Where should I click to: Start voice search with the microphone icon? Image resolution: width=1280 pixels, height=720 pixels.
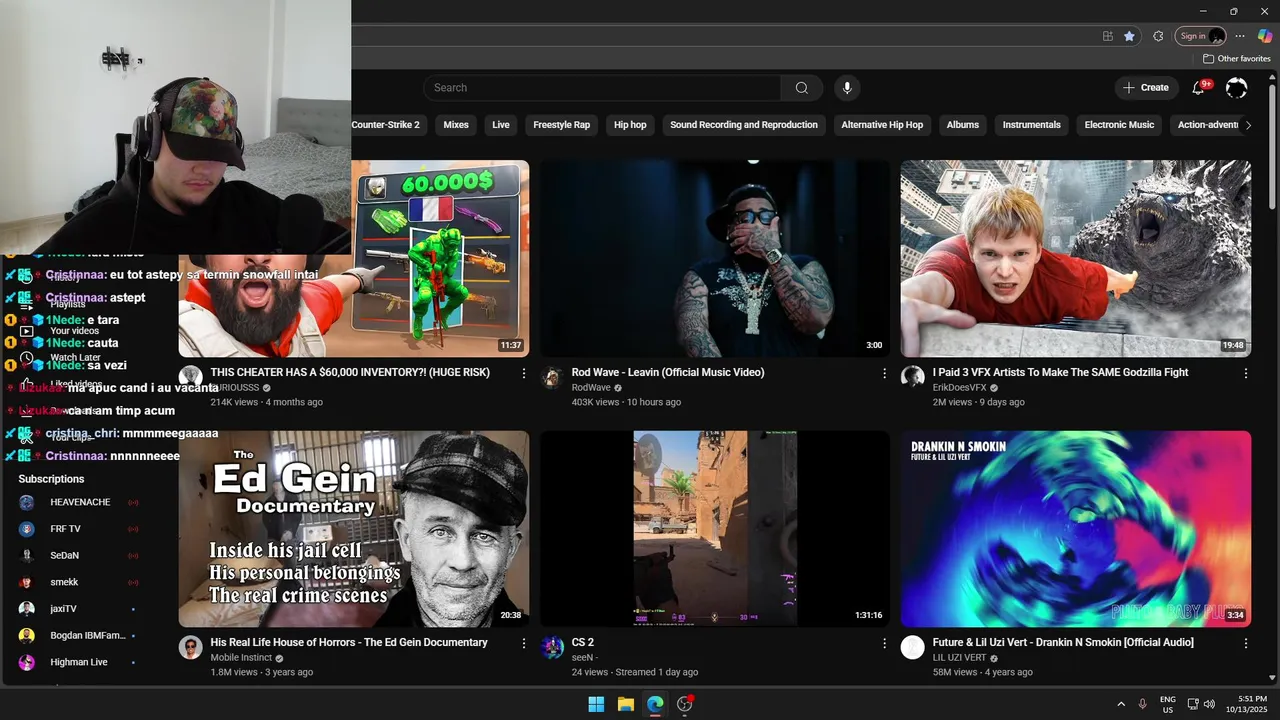(847, 88)
